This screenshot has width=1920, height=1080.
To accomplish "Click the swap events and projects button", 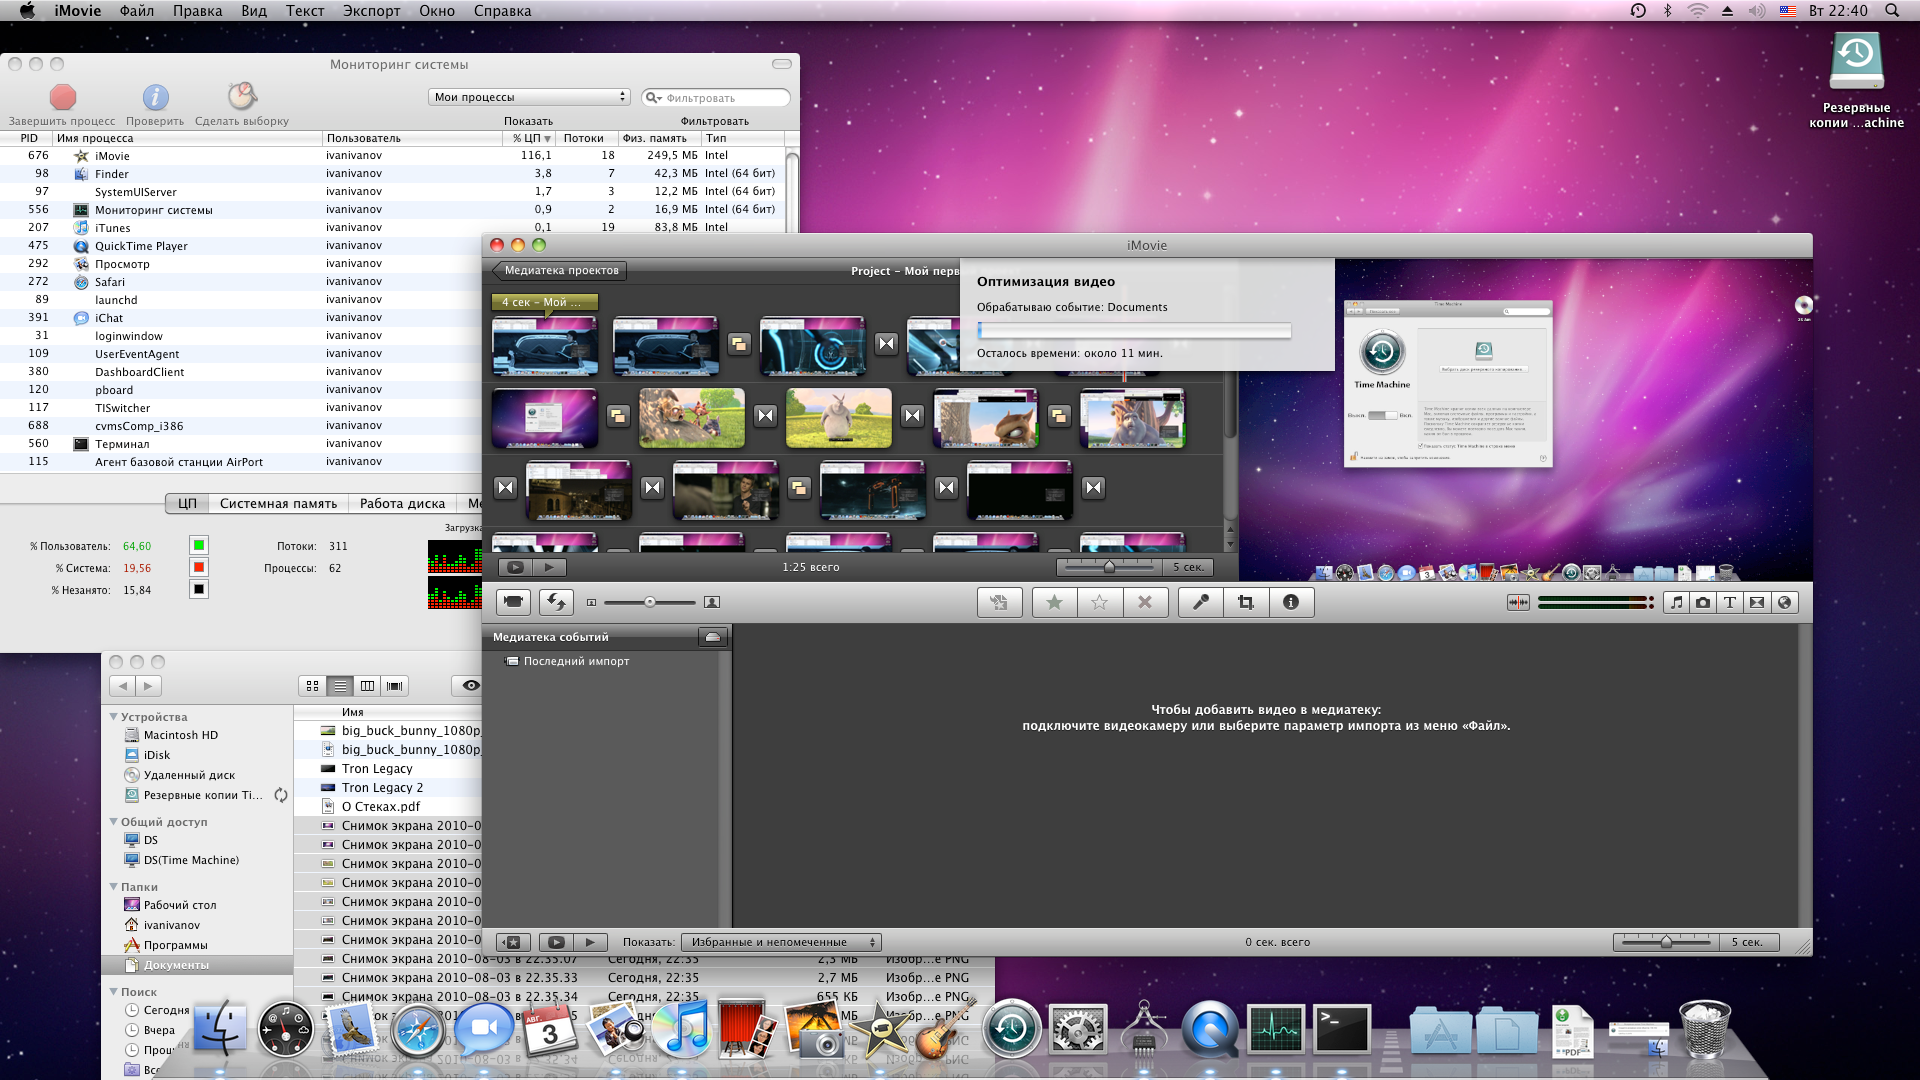I will (556, 602).
